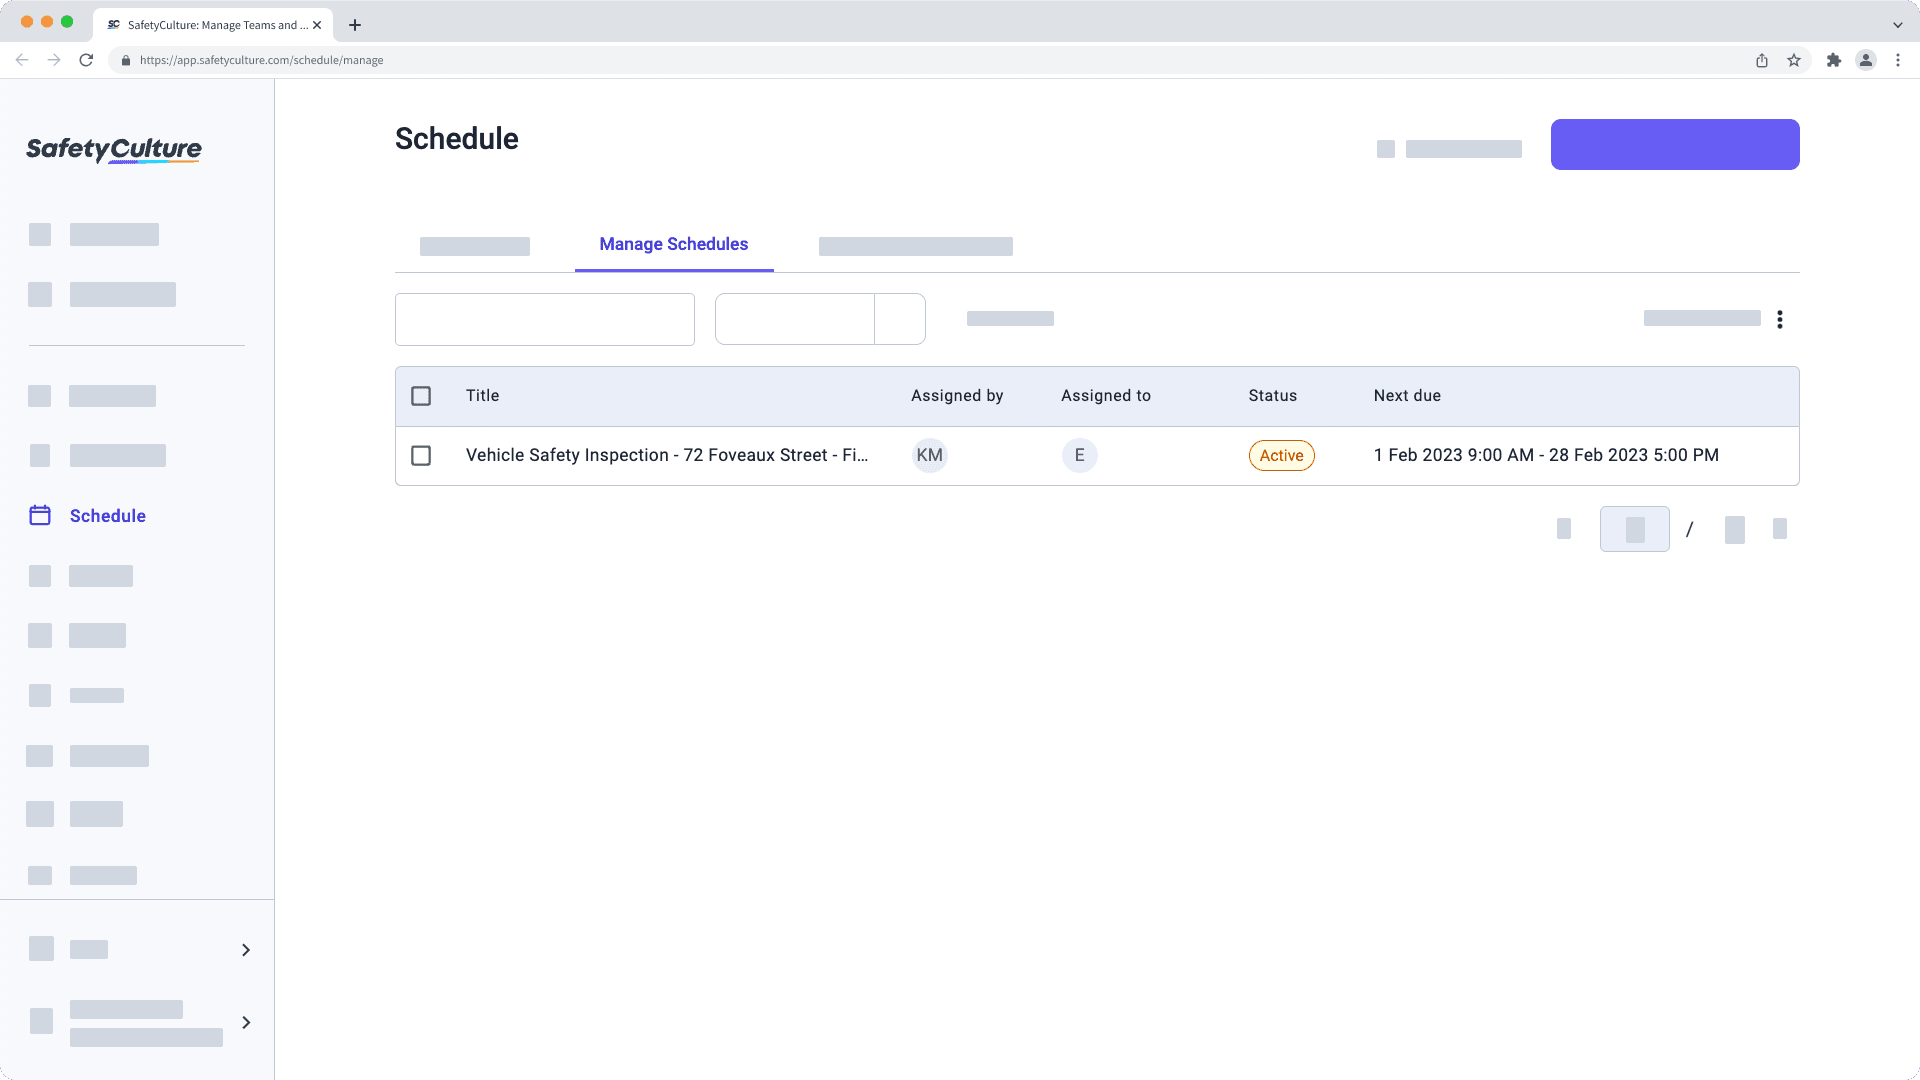Click the Vehicle Safety Inspection schedule title link
This screenshot has width=1920, height=1080.
click(x=667, y=455)
